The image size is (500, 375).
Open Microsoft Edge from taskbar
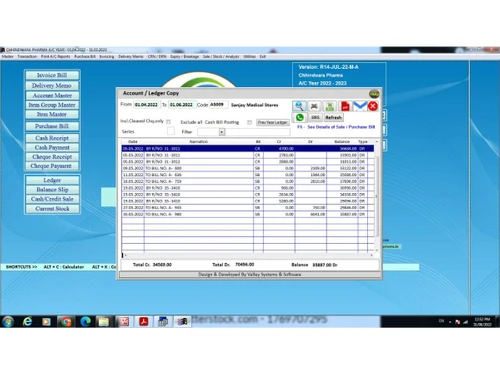[85, 322]
